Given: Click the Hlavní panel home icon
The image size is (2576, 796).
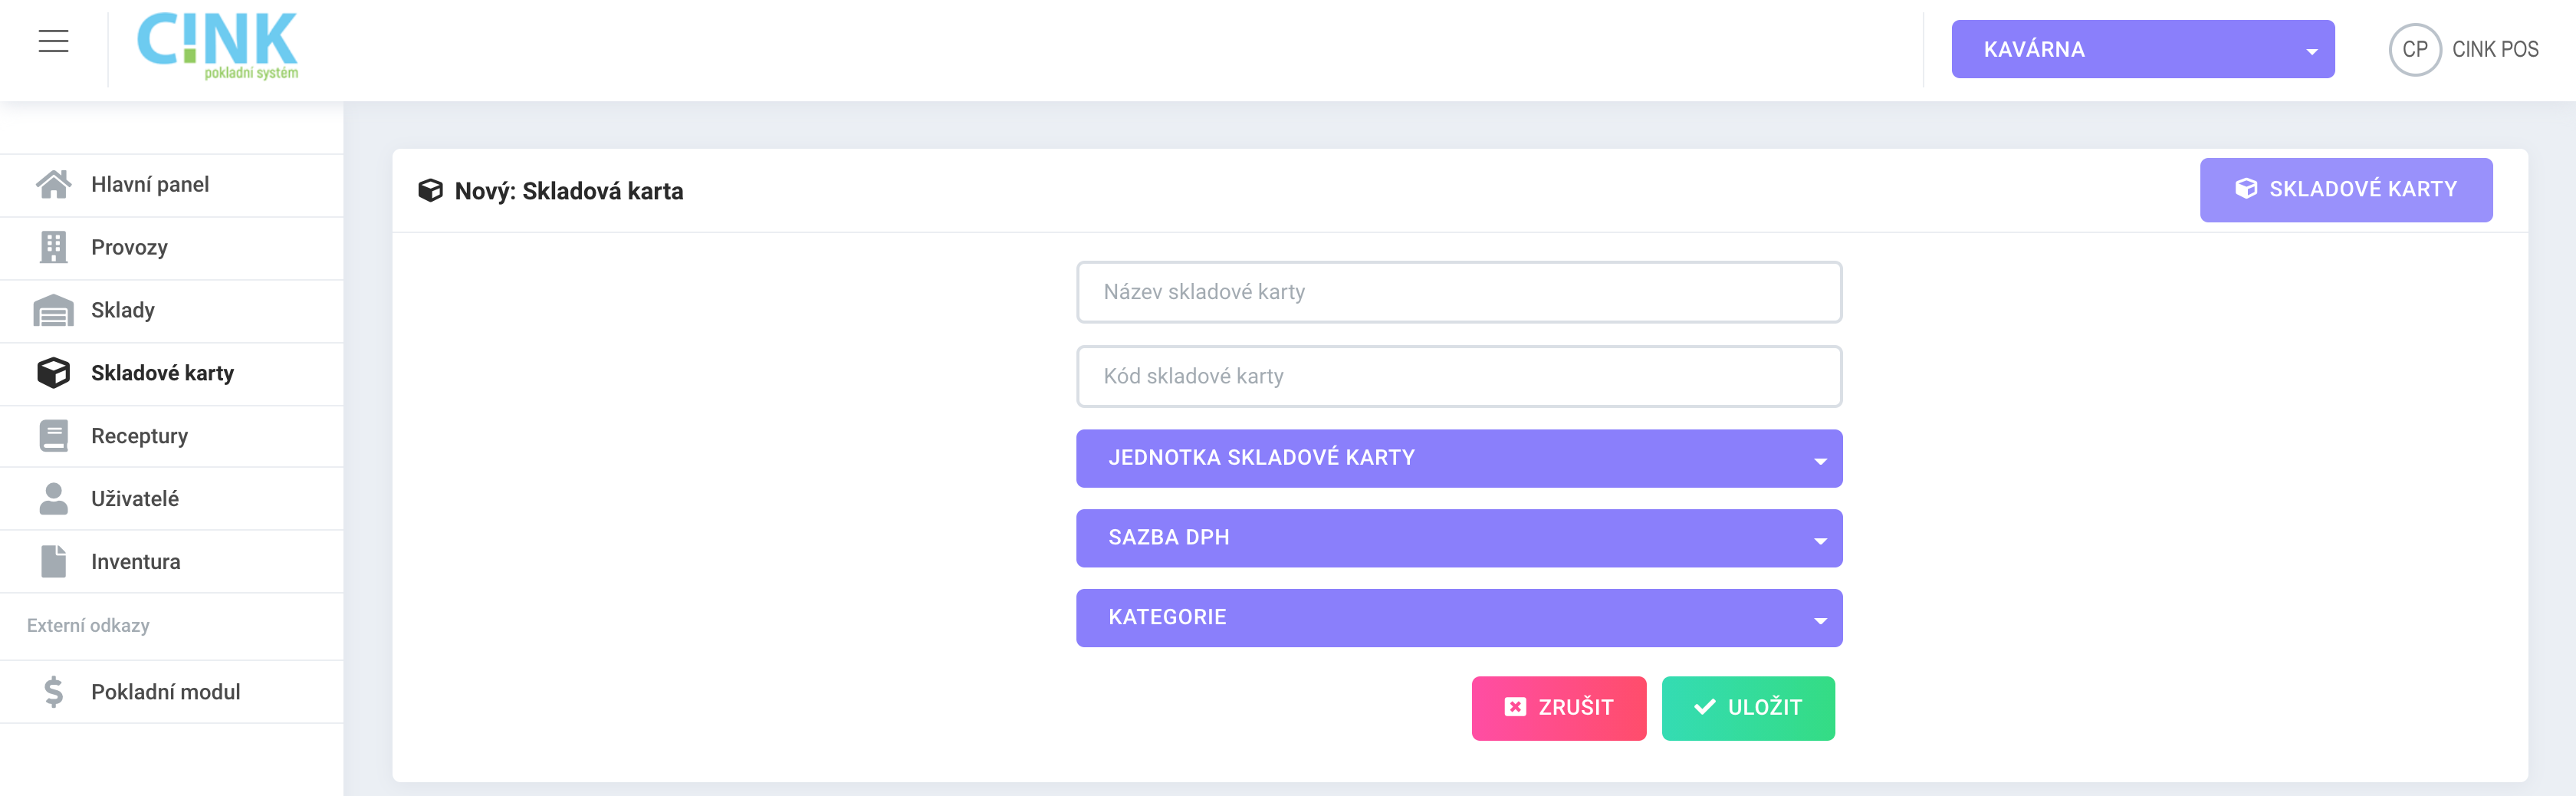Looking at the screenshot, I should click(53, 184).
